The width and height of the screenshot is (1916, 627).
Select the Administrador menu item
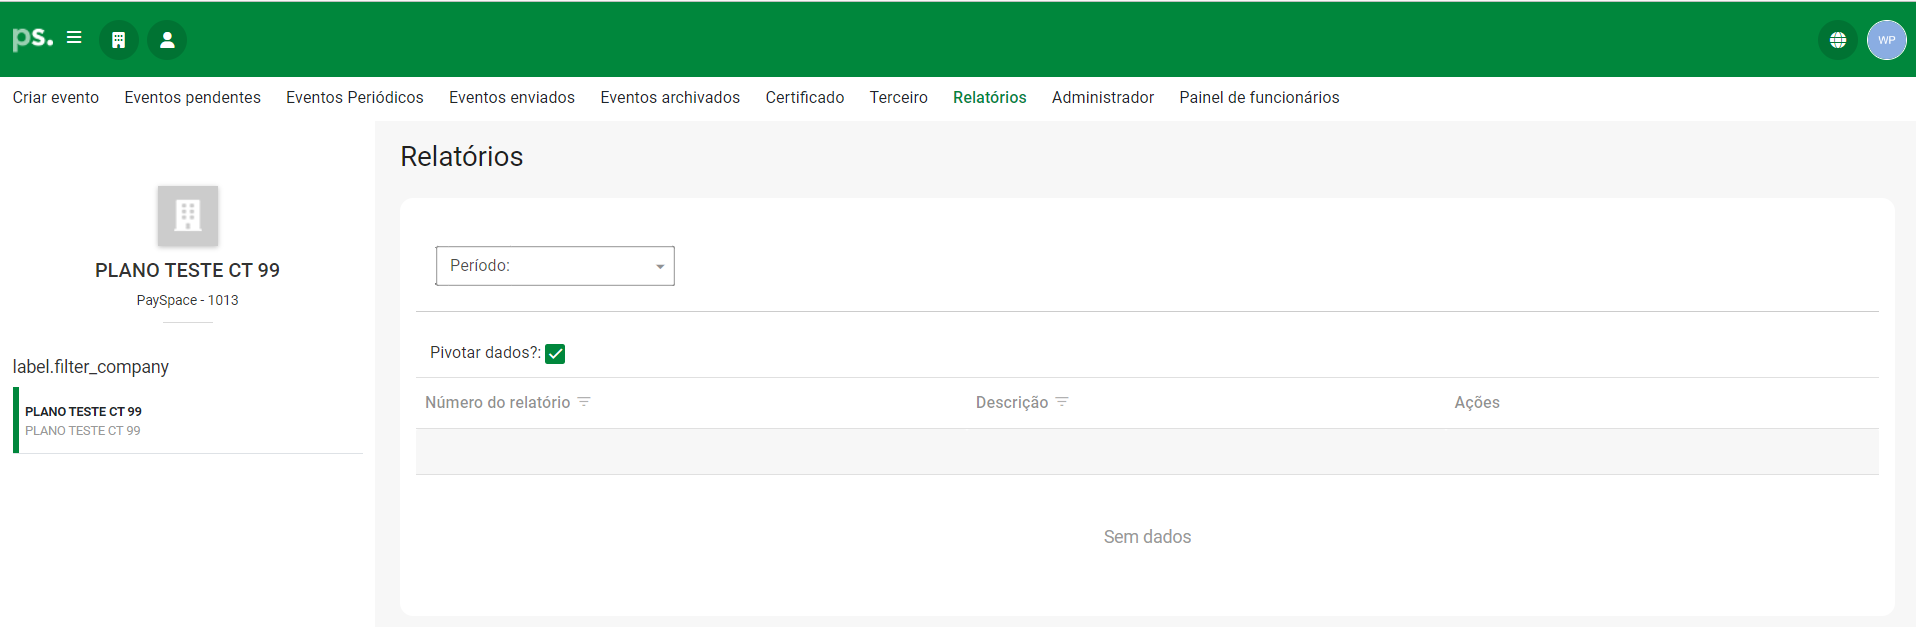coord(1102,97)
